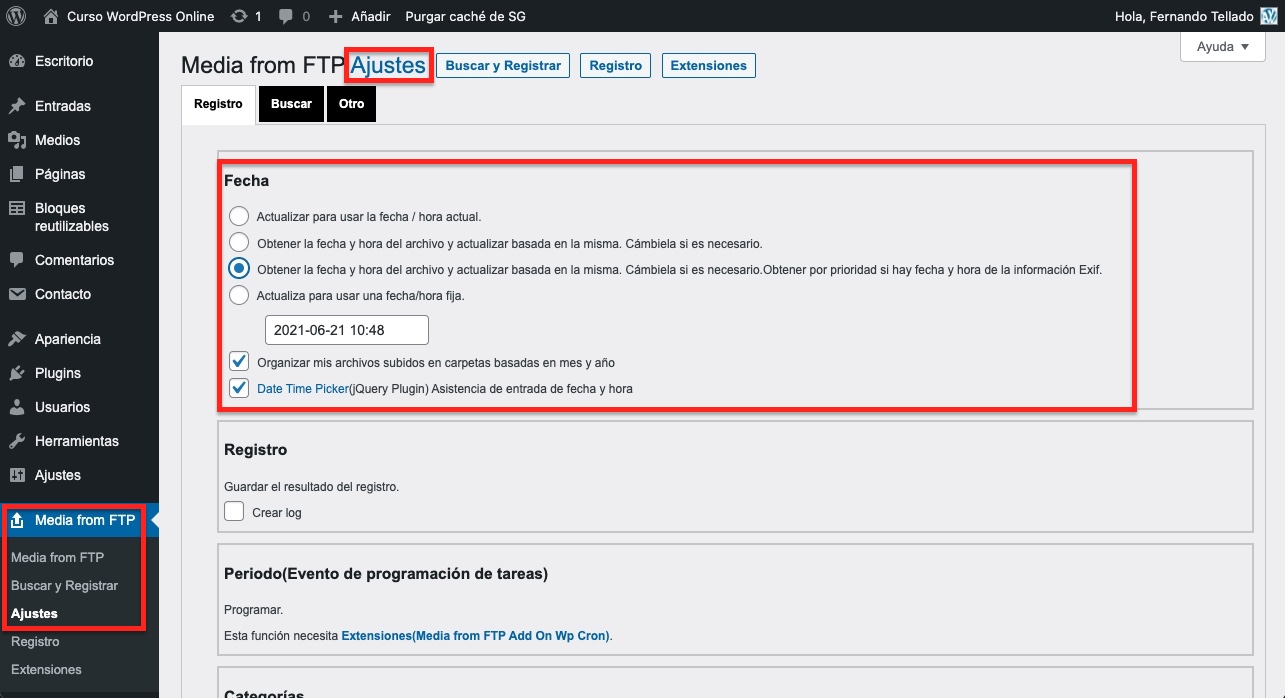Click the WordPress logo in admin bar
The width and height of the screenshot is (1285, 698).
pos(17,16)
